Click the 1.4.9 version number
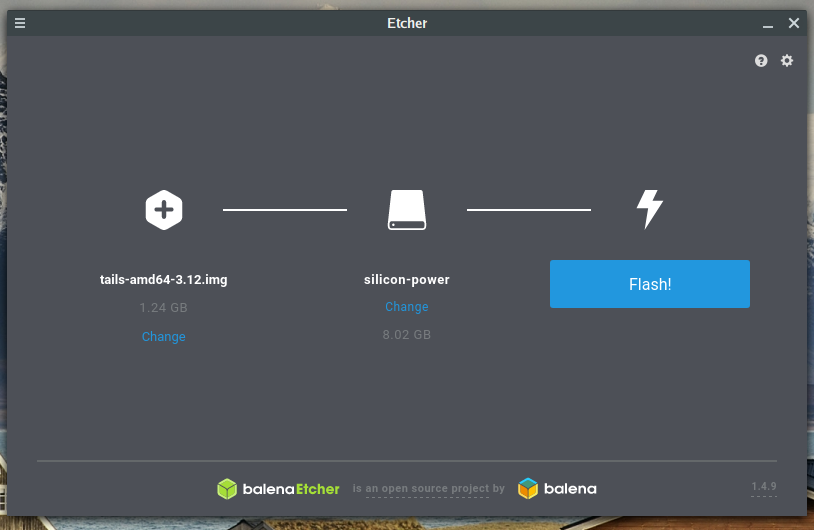814x530 pixels. (764, 487)
